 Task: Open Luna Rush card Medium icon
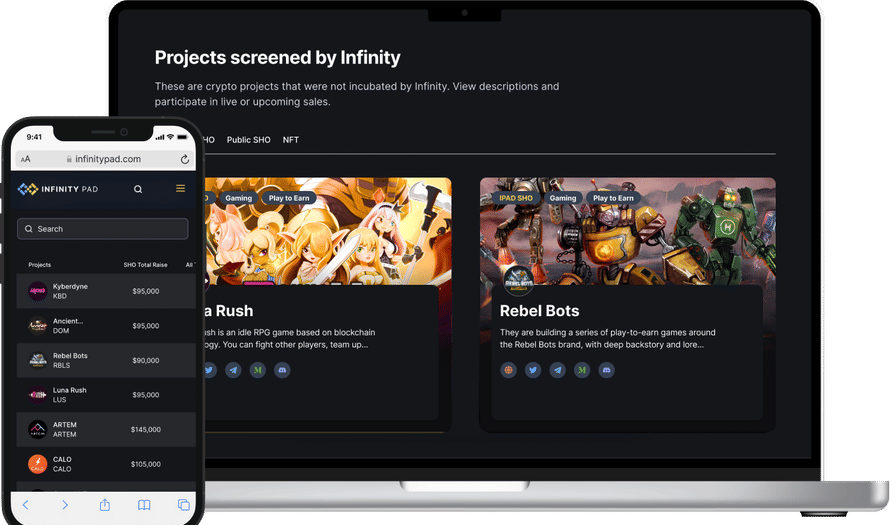[258, 370]
